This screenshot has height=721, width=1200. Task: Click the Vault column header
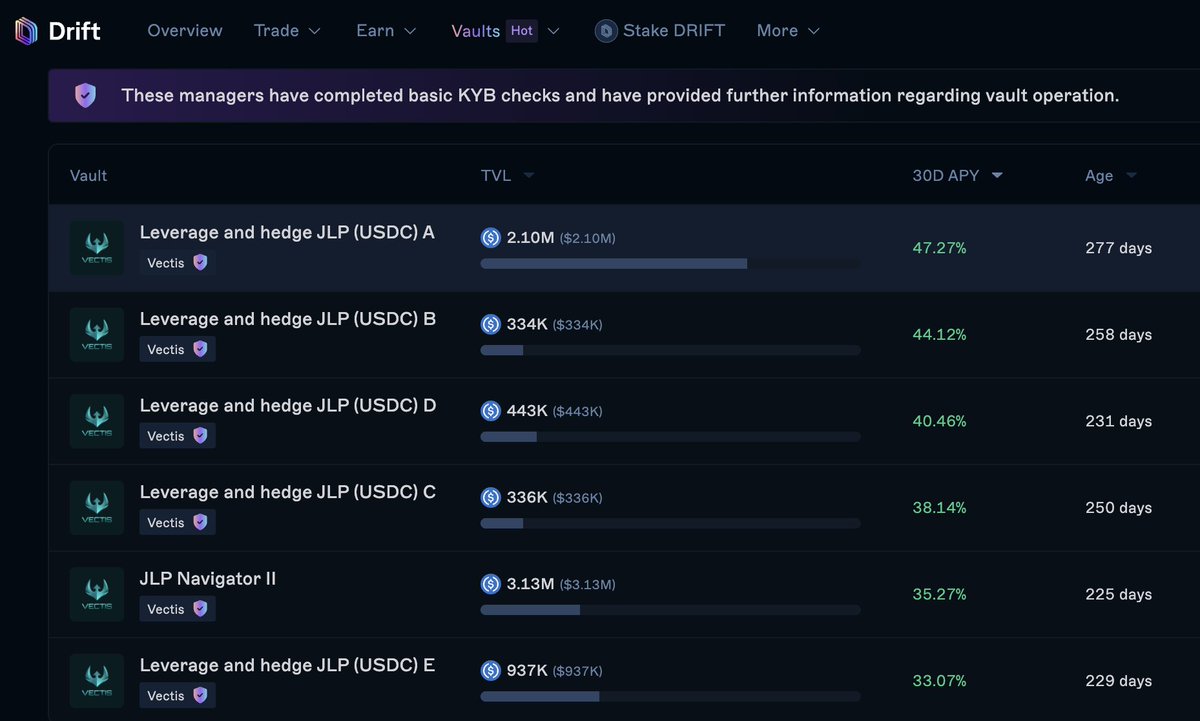tap(89, 176)
